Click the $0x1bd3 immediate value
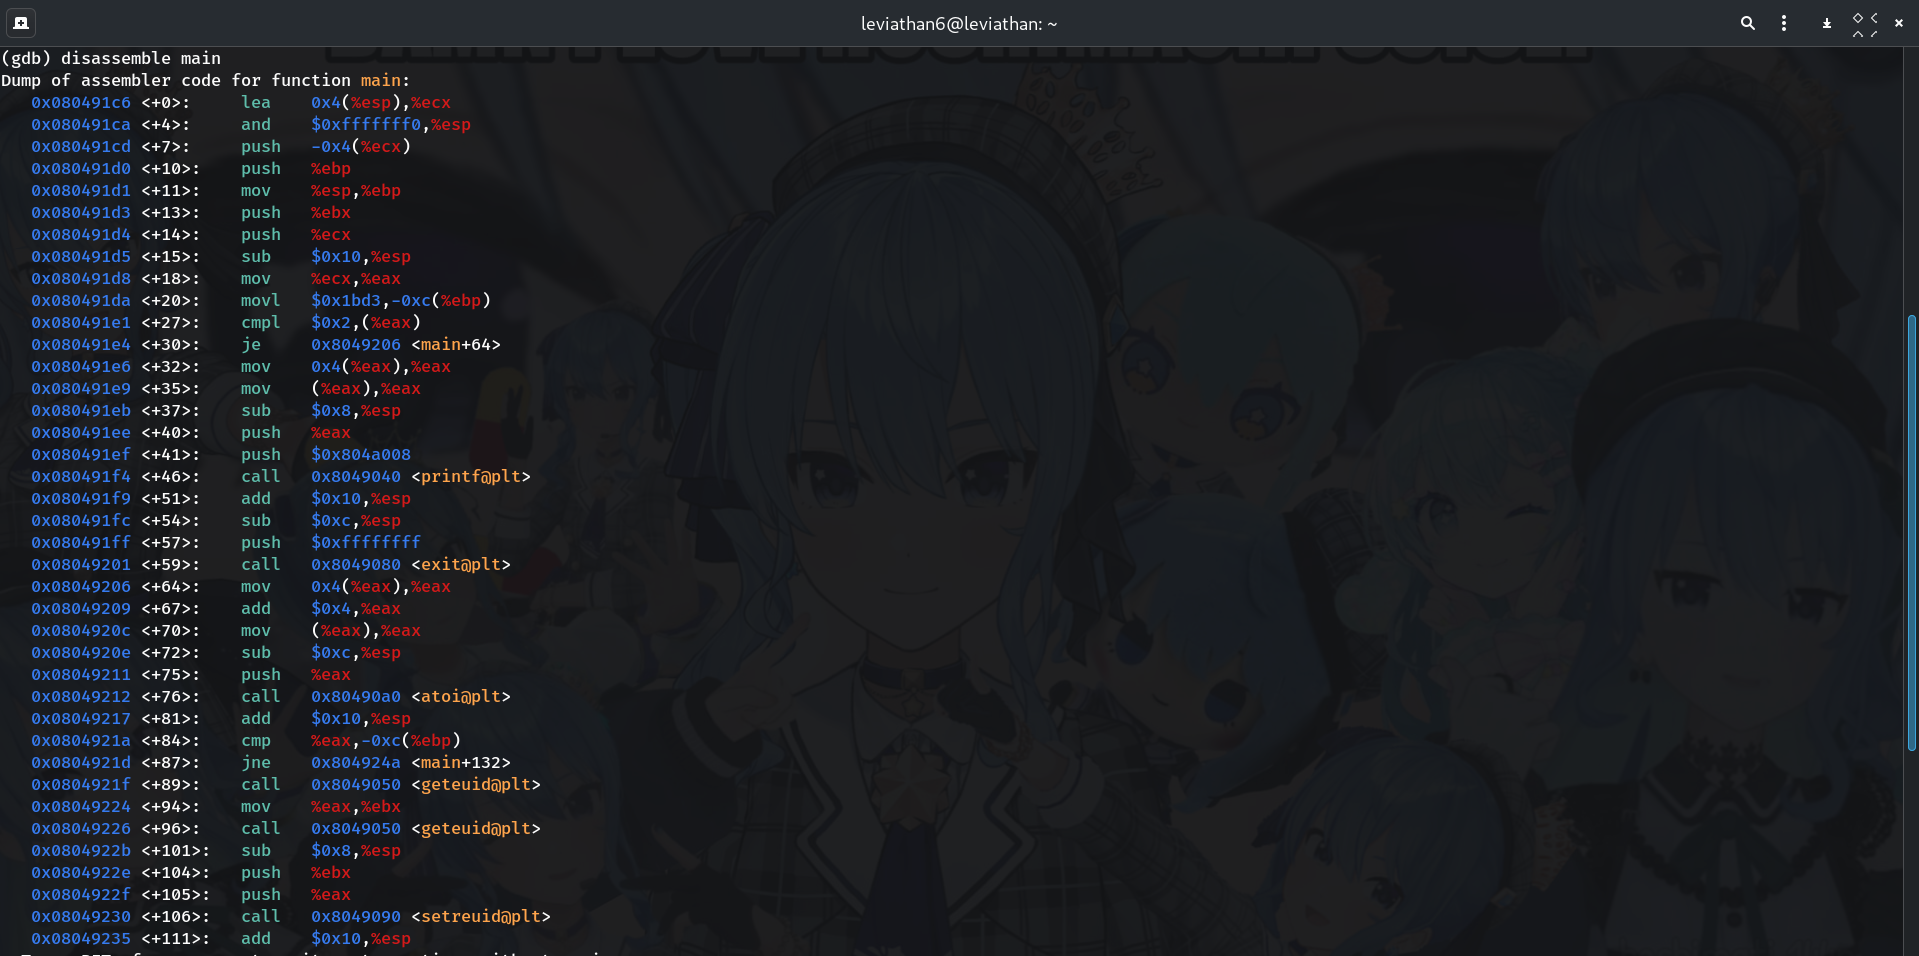Image resolution: width=1919 pixels, height=956 pixels. click(x=345, y=300)
